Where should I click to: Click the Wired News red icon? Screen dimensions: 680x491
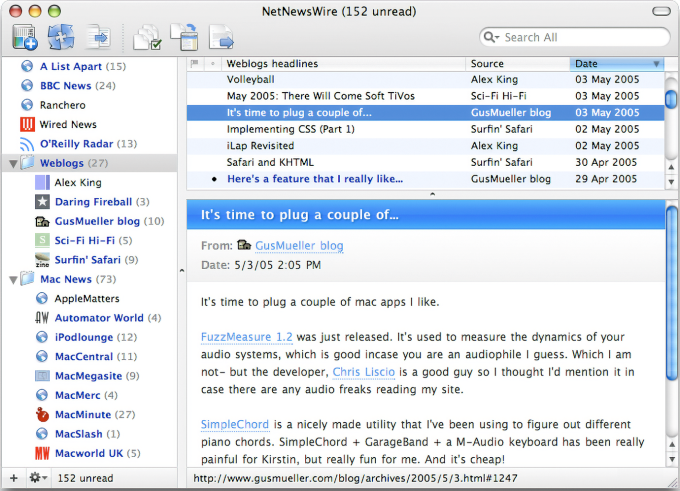coord(27,124)
